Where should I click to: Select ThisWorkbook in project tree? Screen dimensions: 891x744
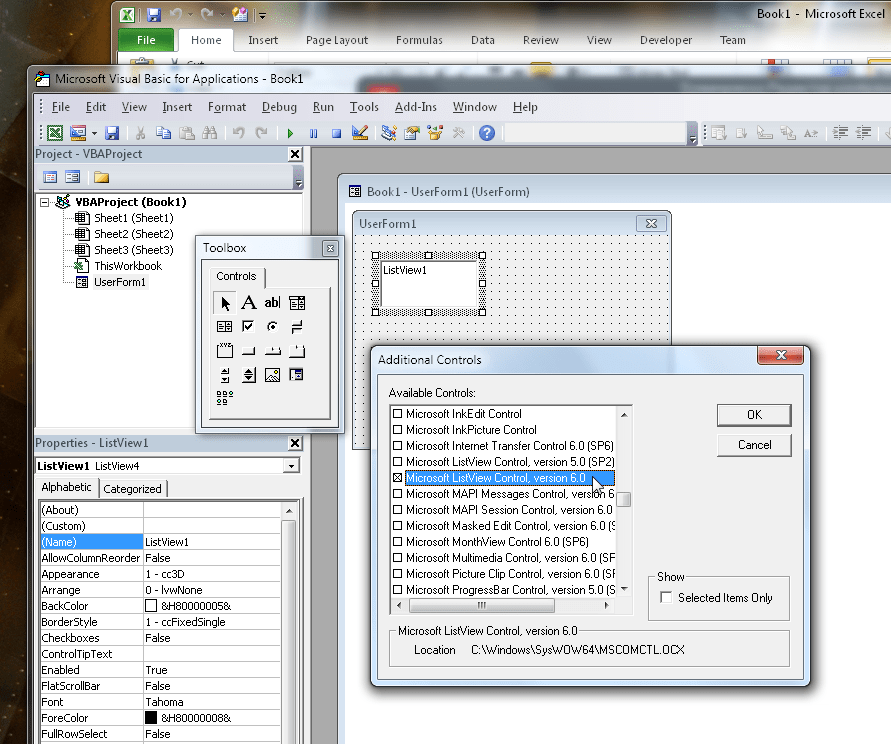click(128, 266)
